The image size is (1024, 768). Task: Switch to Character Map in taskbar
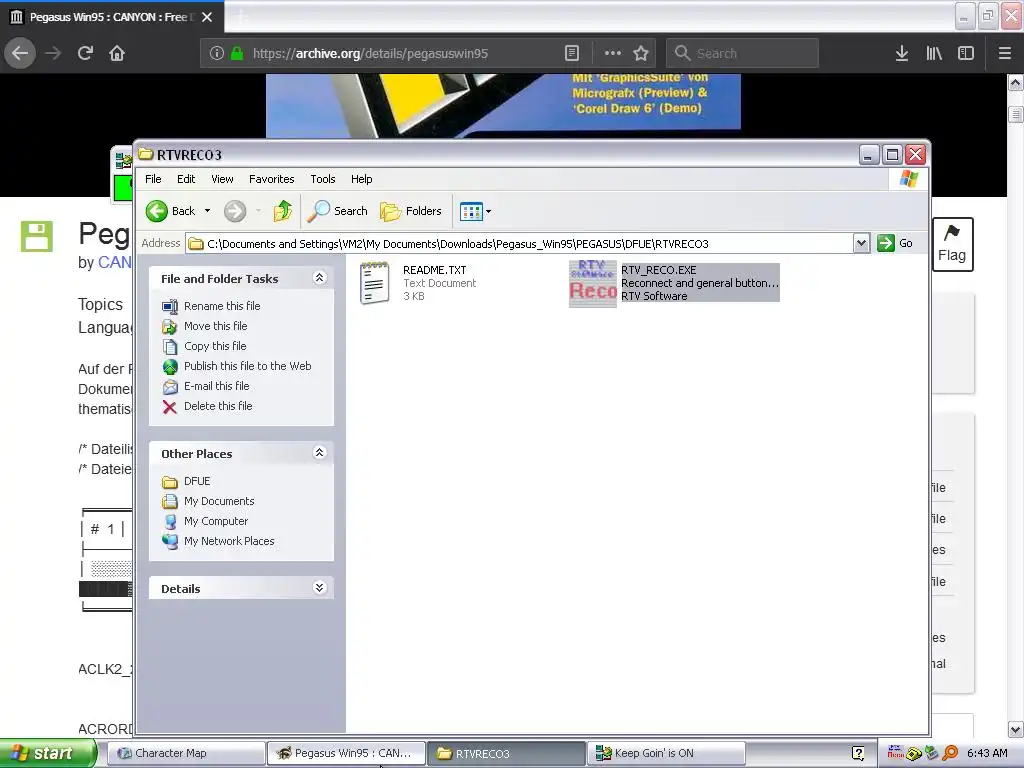(185, 753)
